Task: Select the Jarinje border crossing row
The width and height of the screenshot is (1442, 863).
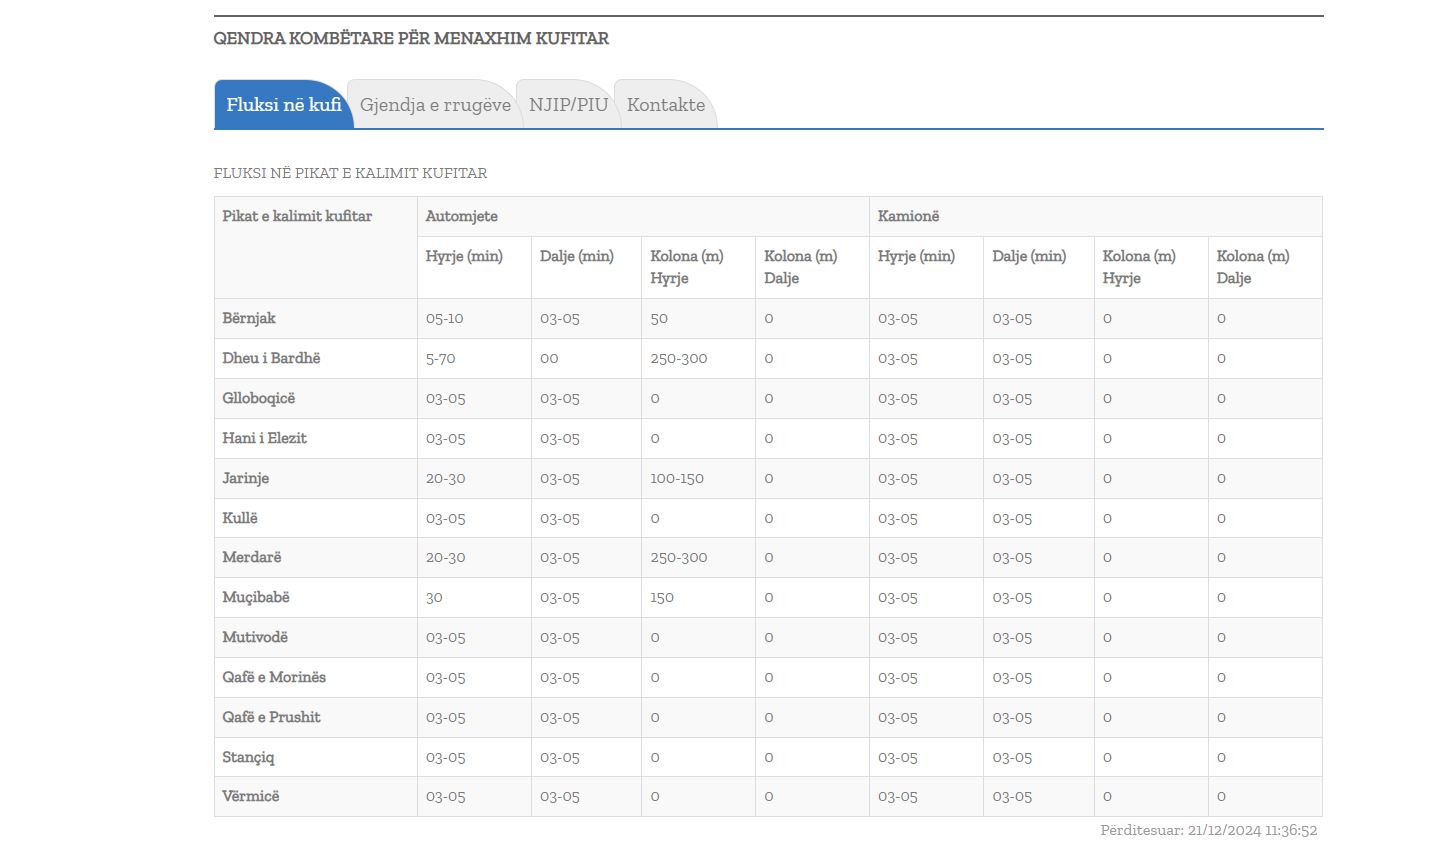Action: tap(246, 478)
